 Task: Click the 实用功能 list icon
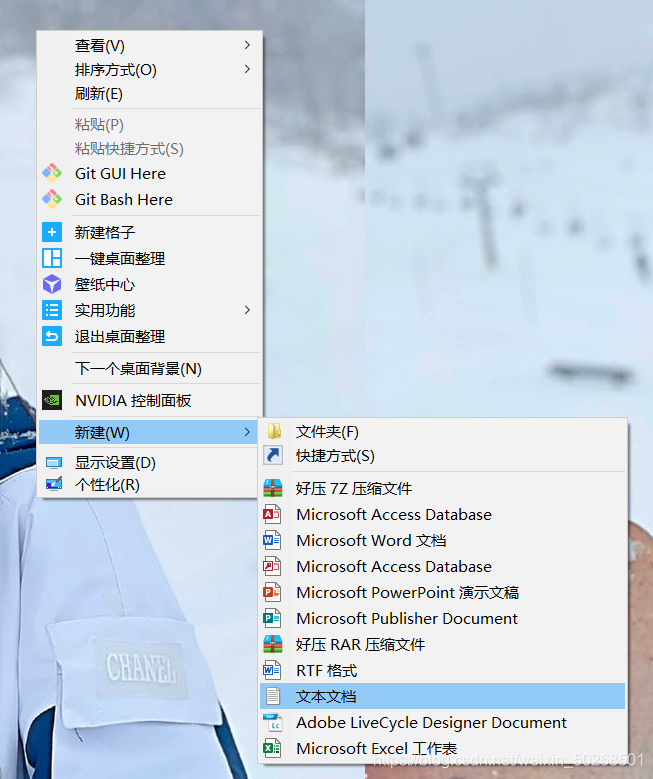tap(52, 310)
